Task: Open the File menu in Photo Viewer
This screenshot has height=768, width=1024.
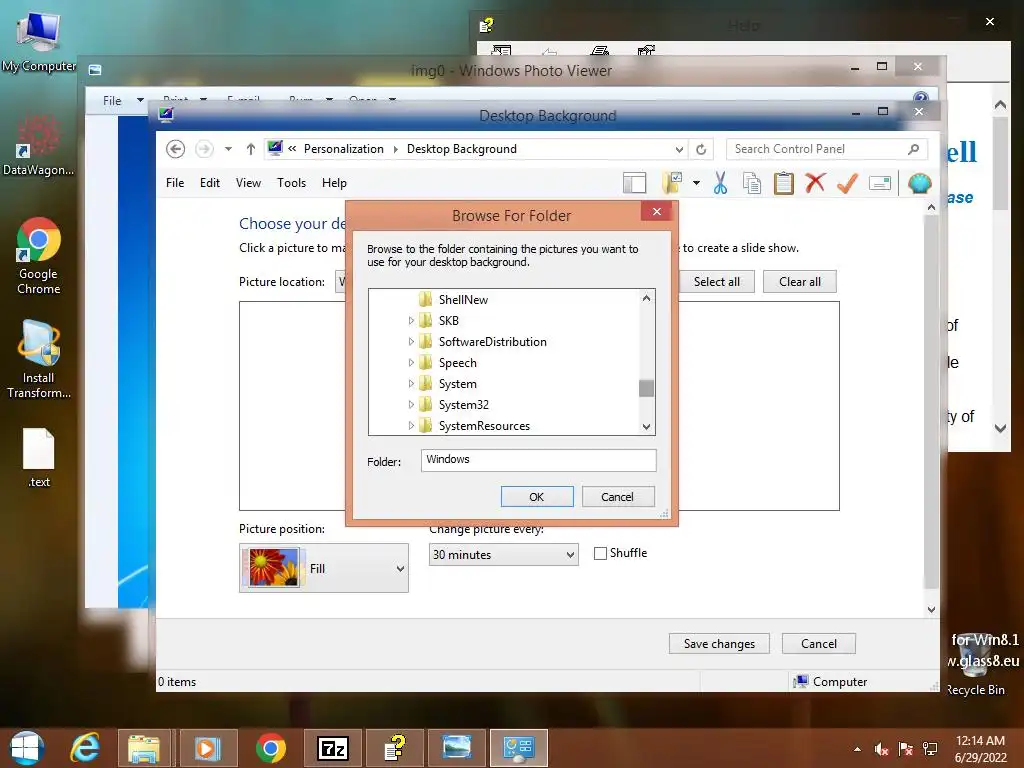Action: (112, 101)
